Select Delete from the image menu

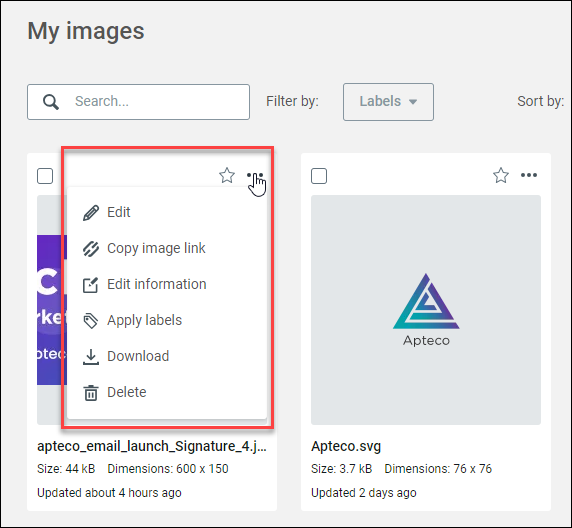coord(167,392)
